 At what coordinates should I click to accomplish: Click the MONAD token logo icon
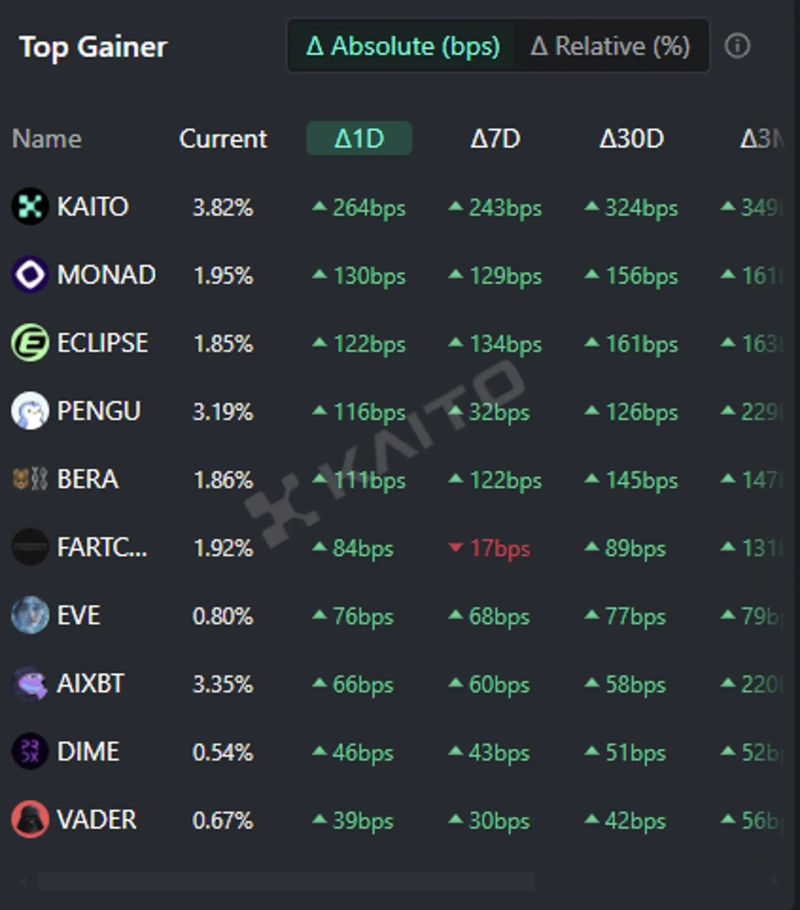pyautogui.click(x=30, y=275)
